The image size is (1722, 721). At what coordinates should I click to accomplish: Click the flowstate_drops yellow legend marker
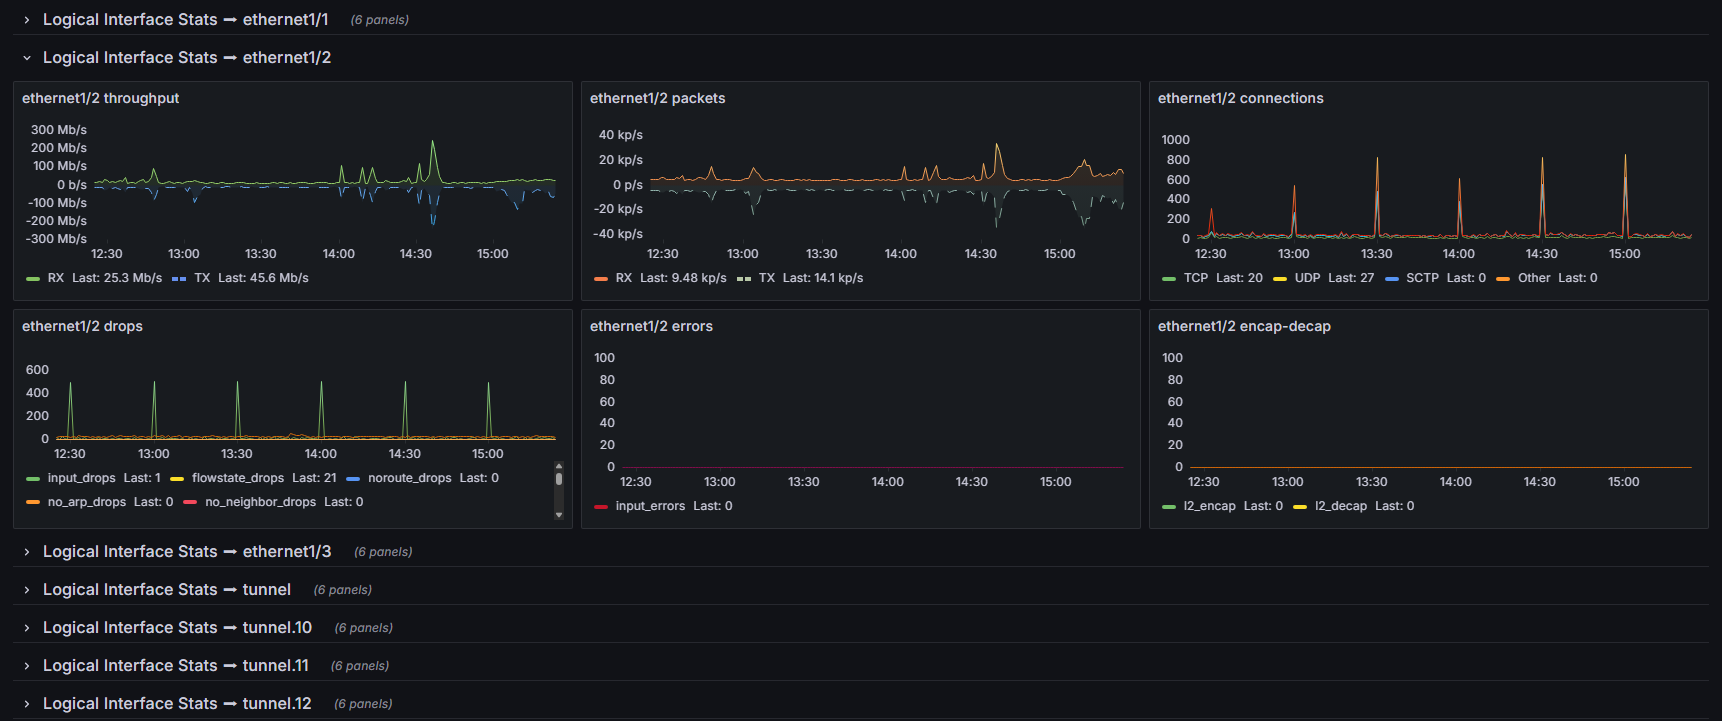(x=177, y=479)
